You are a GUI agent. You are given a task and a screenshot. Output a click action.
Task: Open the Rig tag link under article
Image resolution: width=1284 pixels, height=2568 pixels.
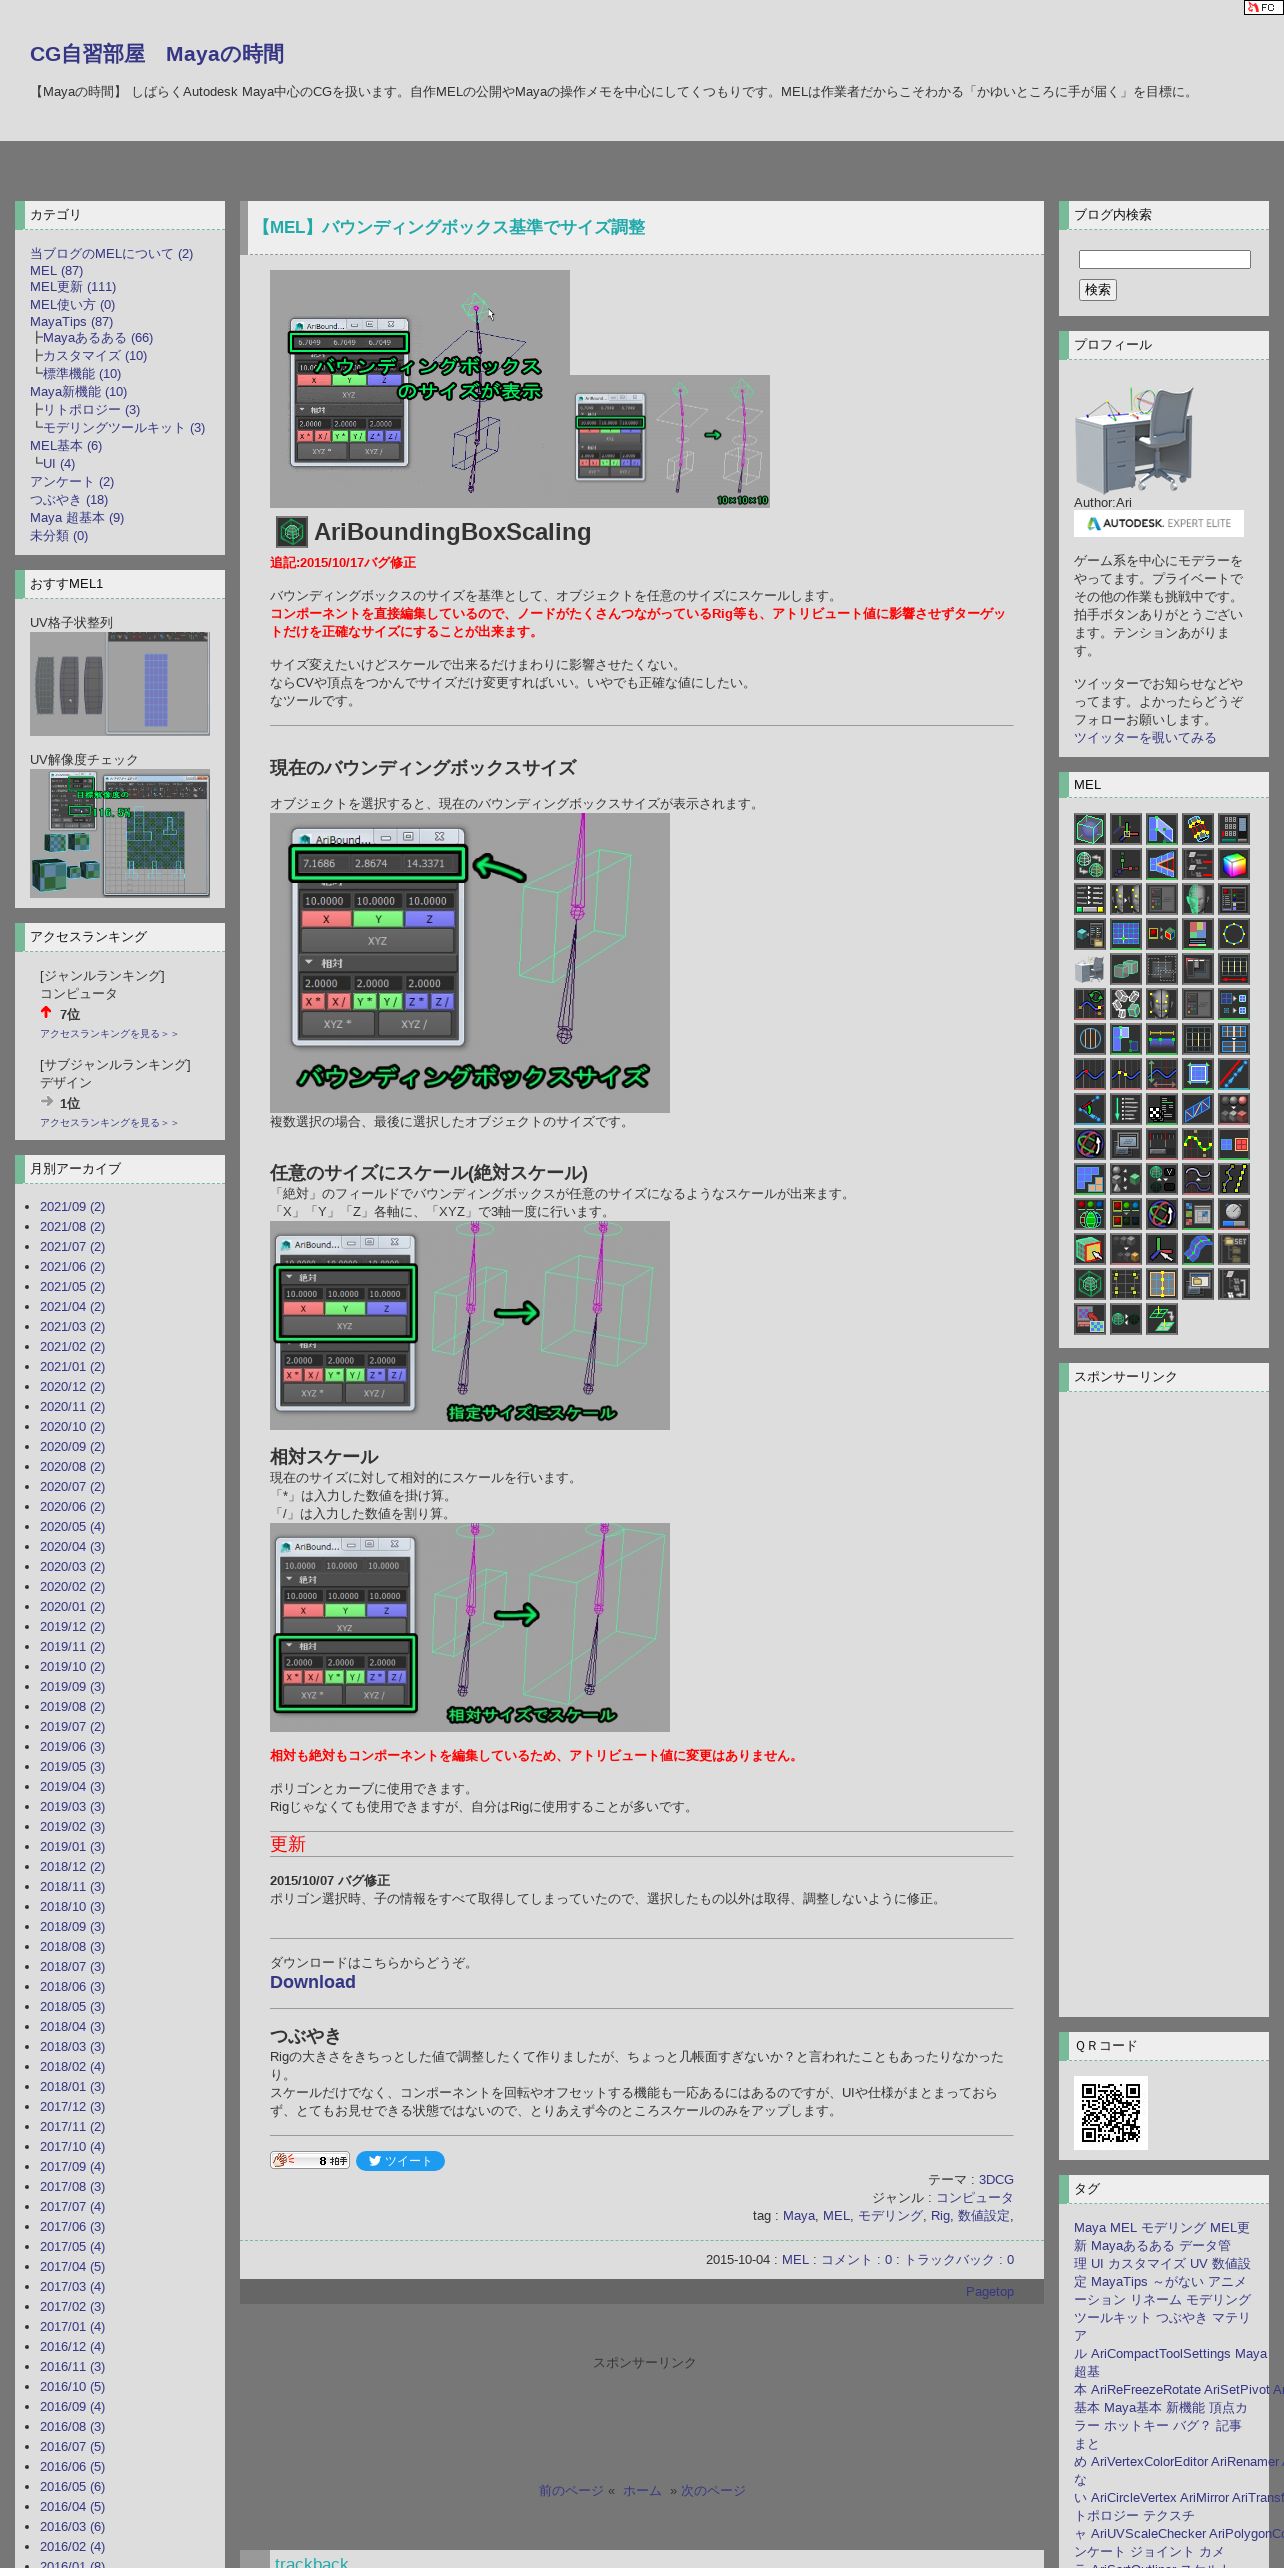(940, 2215)
